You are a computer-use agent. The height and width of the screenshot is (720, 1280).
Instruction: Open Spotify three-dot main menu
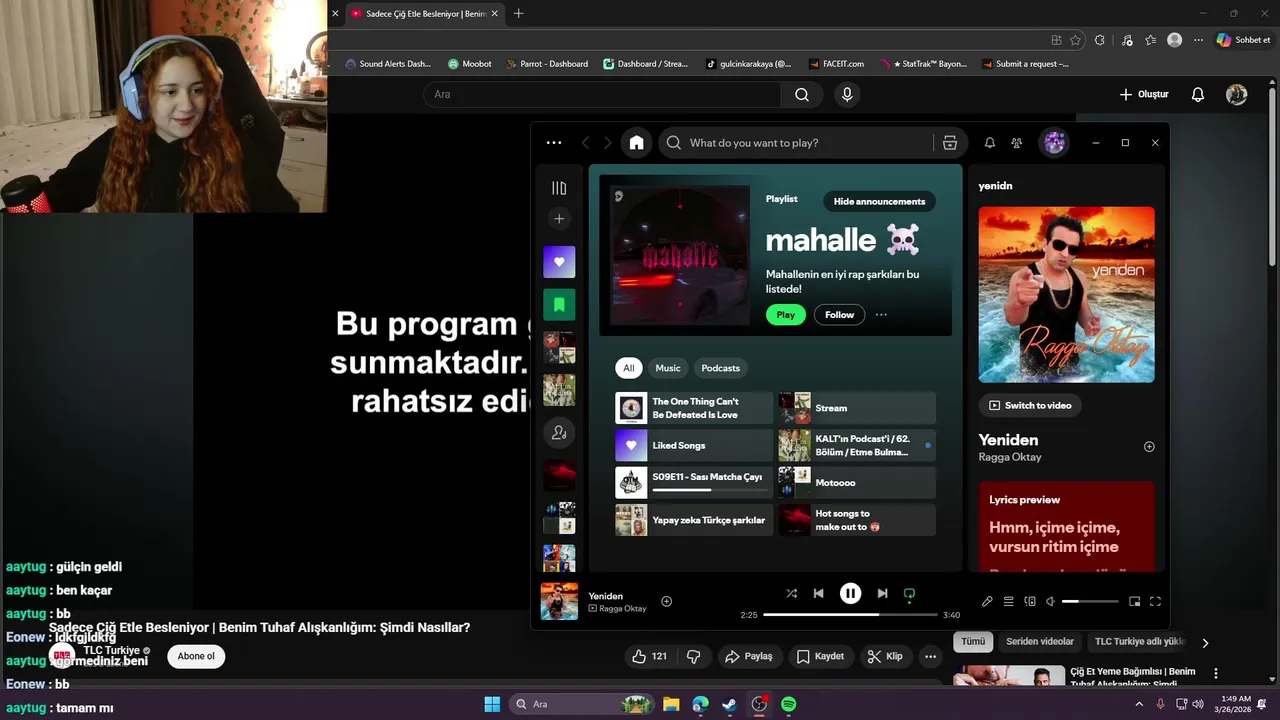pos(554,143)
